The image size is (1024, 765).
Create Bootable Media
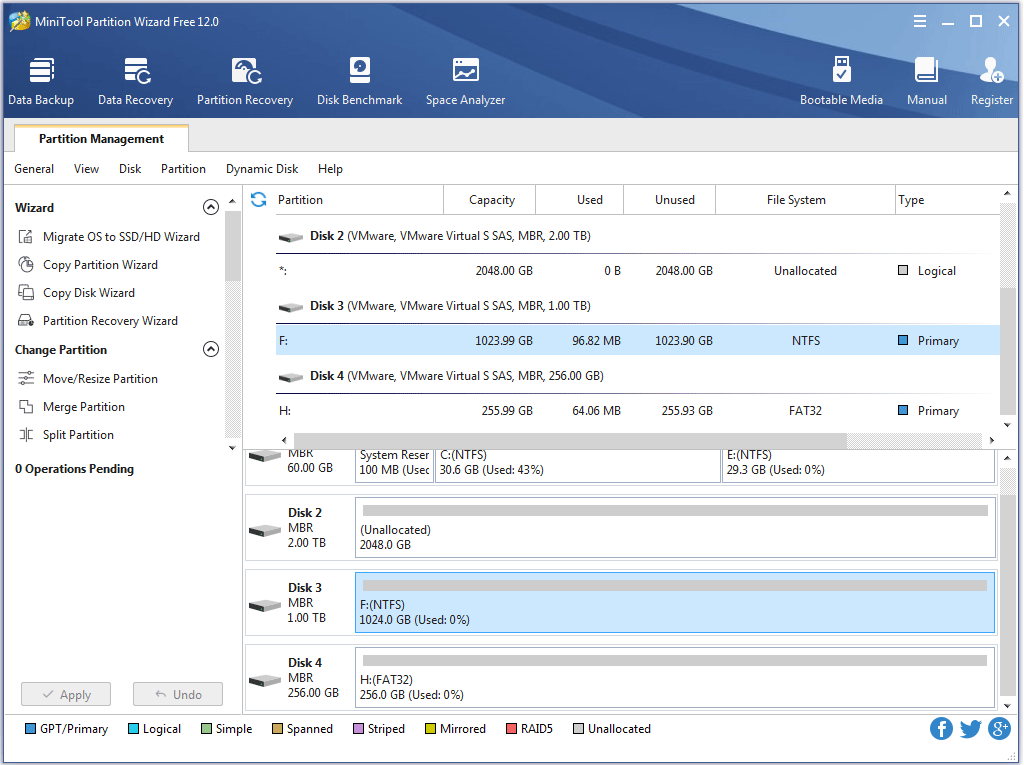tap(841, 81)
